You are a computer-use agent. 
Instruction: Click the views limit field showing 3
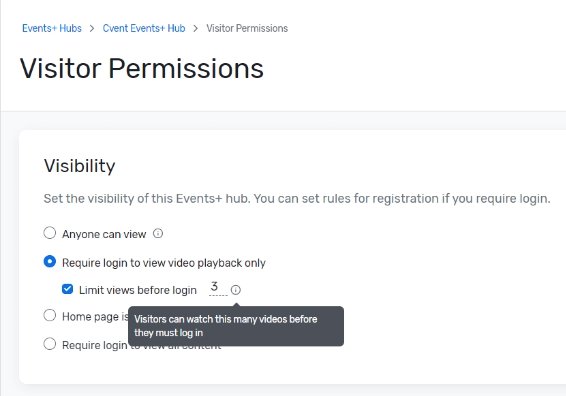coord(218,288)
